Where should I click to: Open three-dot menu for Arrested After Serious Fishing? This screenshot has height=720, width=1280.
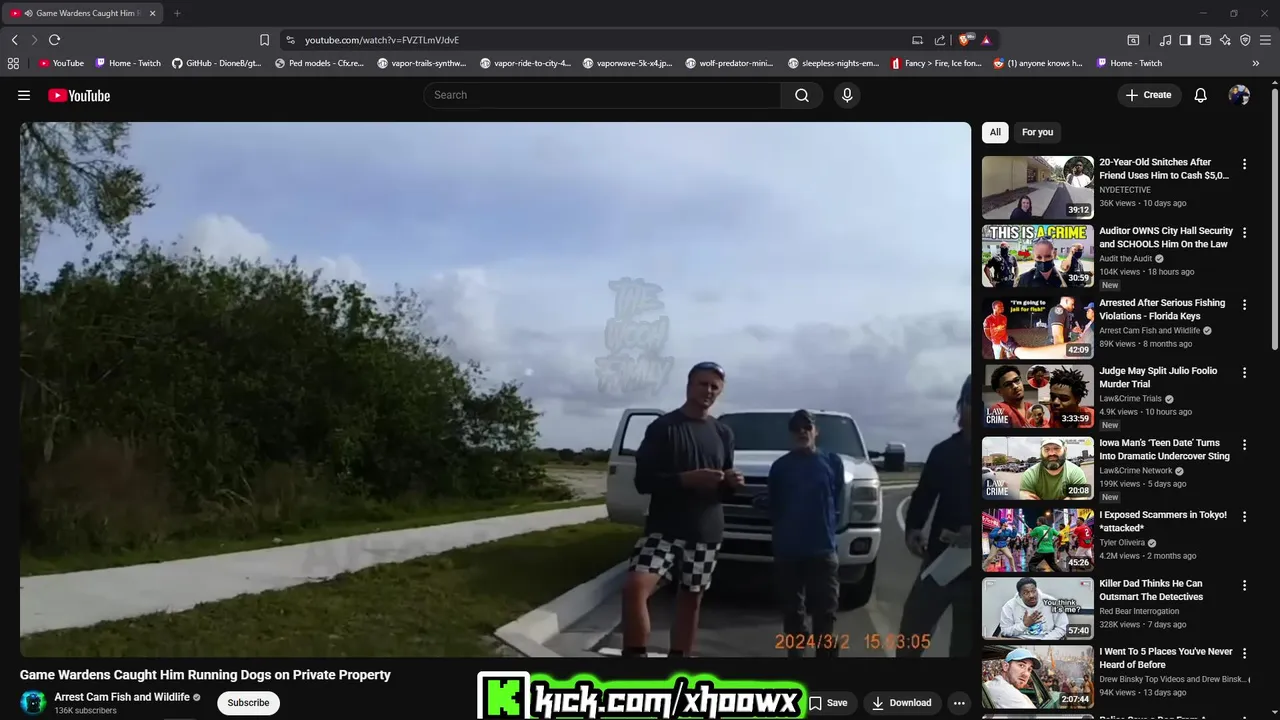pos(1245,305)
